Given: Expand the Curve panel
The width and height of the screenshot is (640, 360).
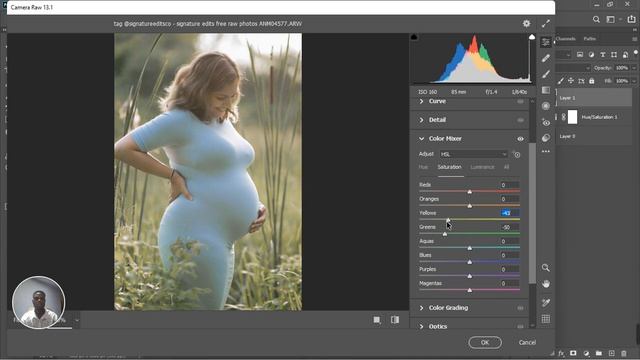Looking at the screenshot, I should pos(421,101).
